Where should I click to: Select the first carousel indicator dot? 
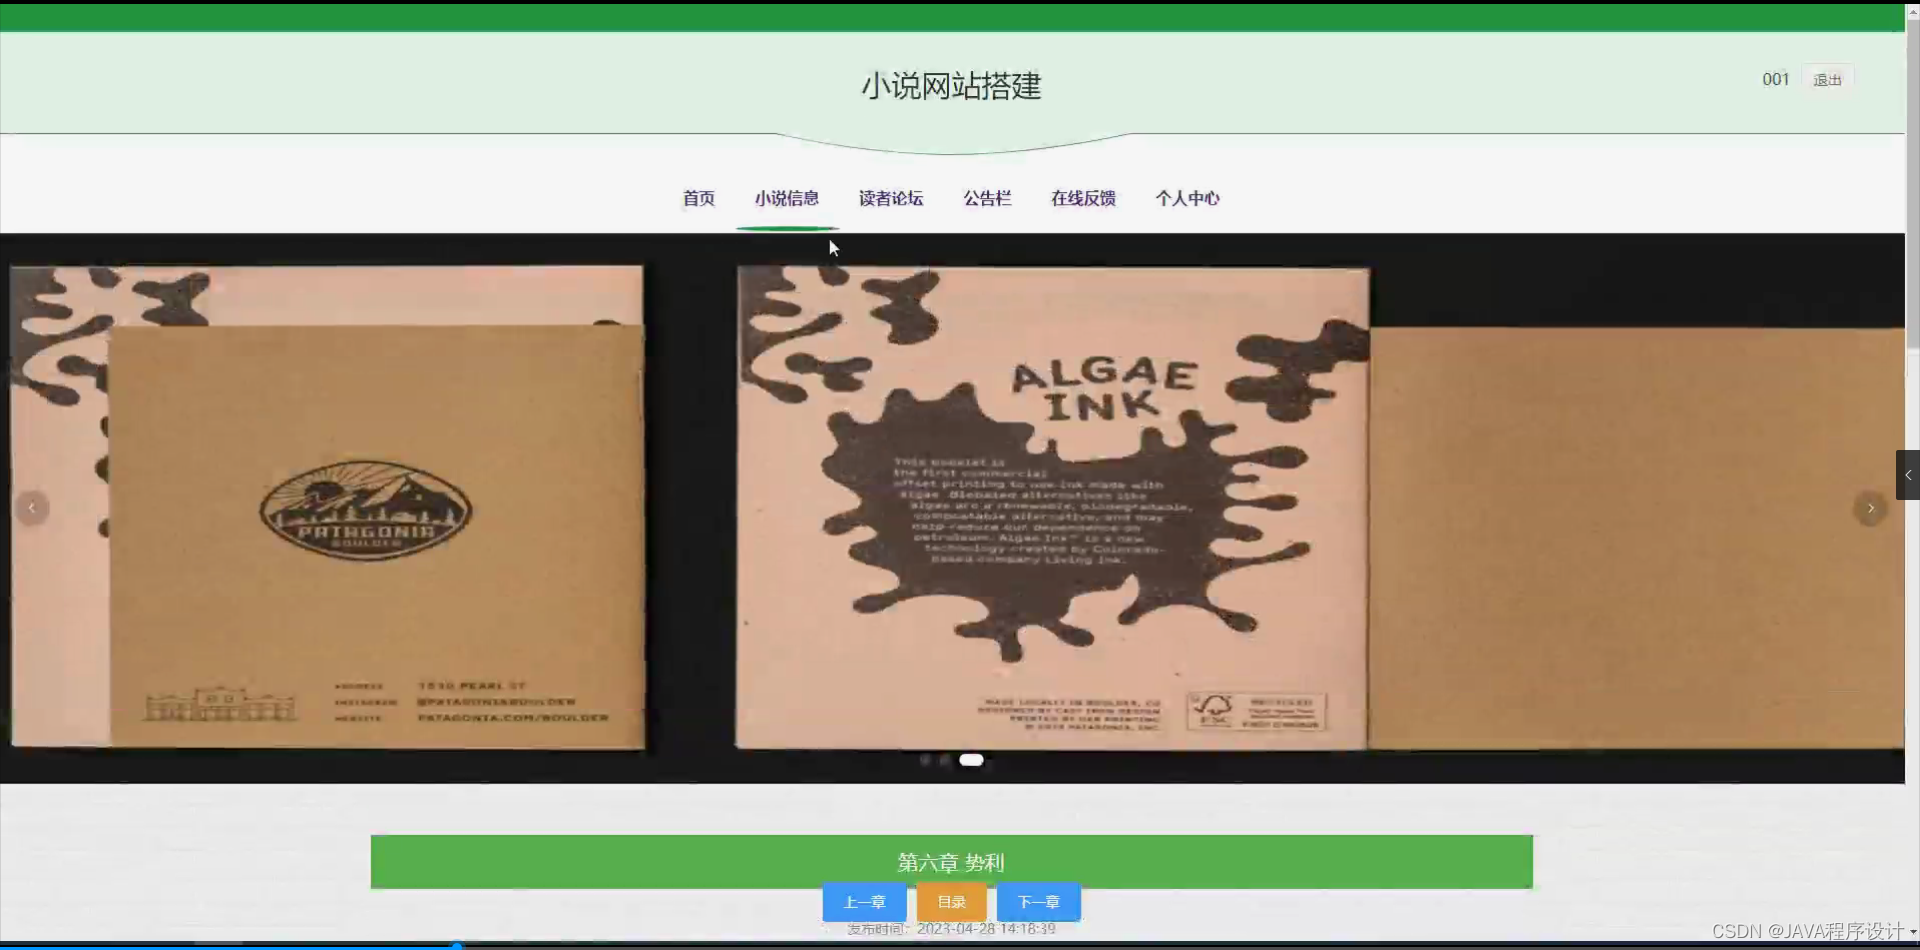925,760
